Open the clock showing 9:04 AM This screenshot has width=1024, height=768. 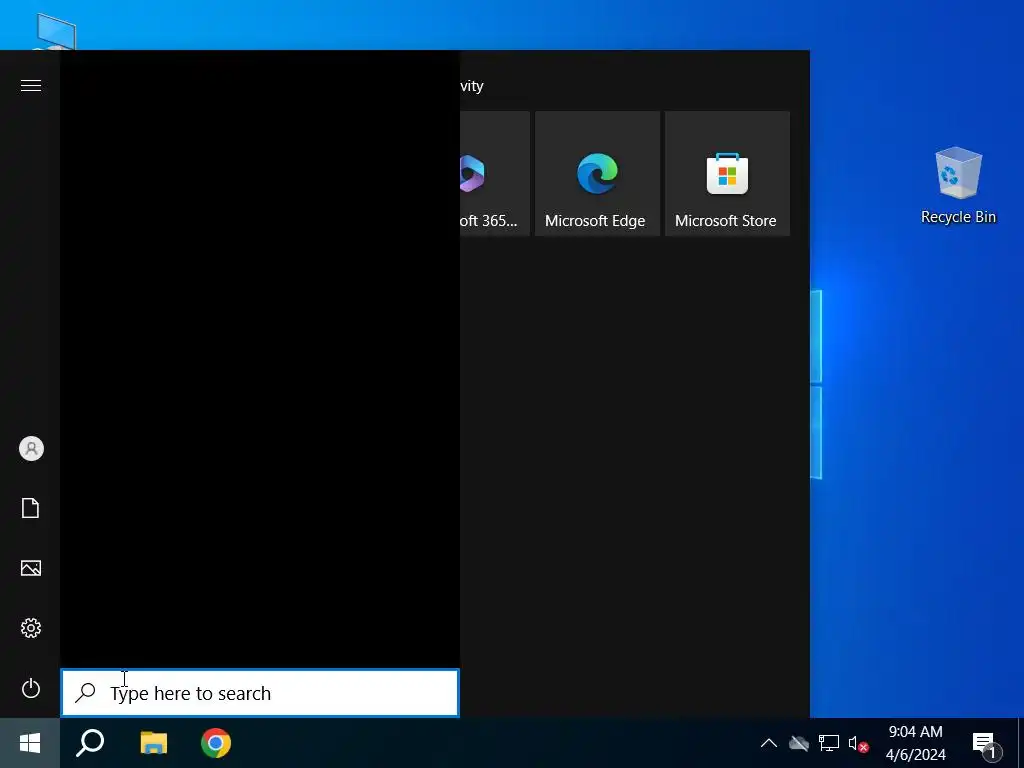pyautogui.click(x=916, y=743)
